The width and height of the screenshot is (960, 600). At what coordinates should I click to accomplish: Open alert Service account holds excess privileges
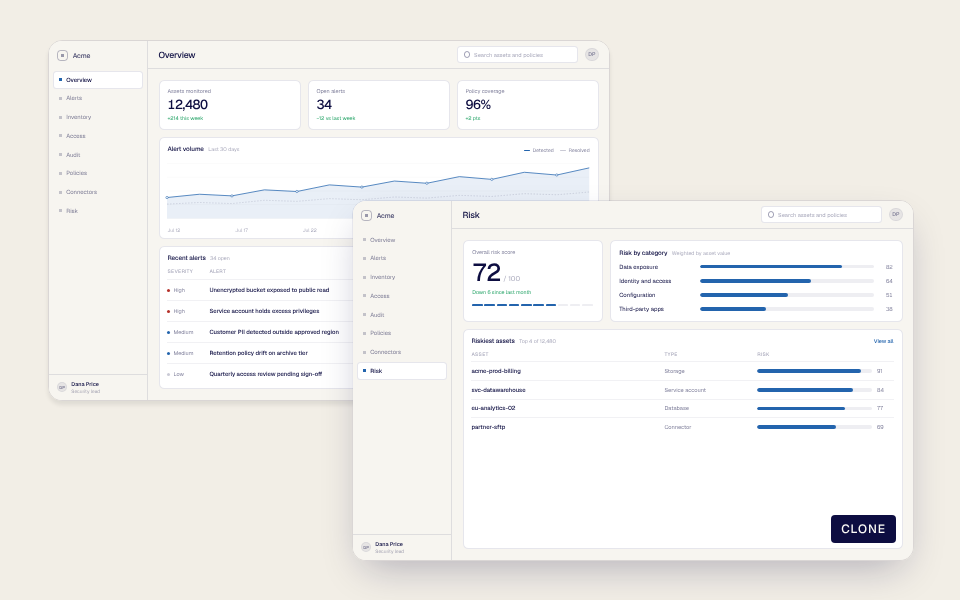[264, 311]
